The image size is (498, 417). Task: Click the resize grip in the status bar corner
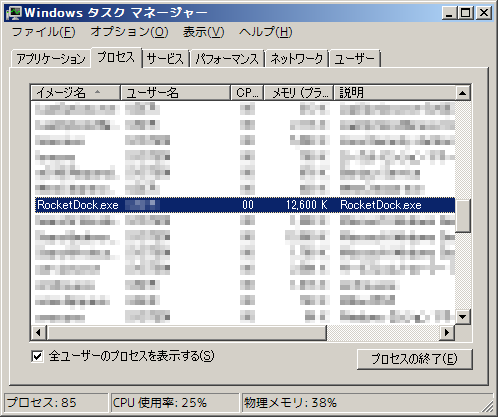tap(488, 407)
